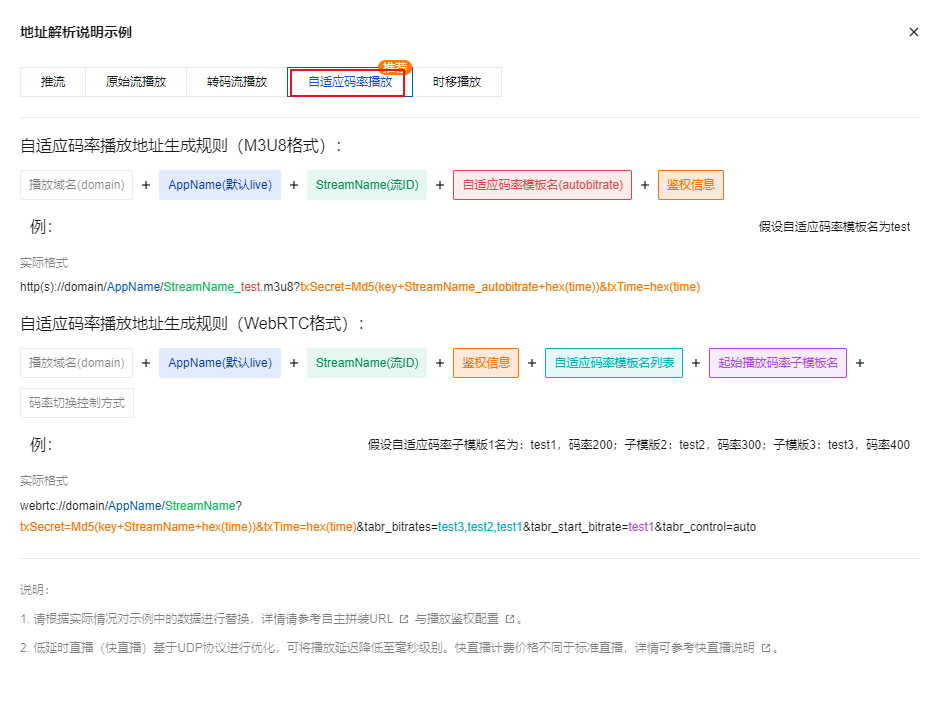Click StreamName(流ID) tag in the M3U8 rule
This screenshot has width=934, height=709.
coord(367,185)
